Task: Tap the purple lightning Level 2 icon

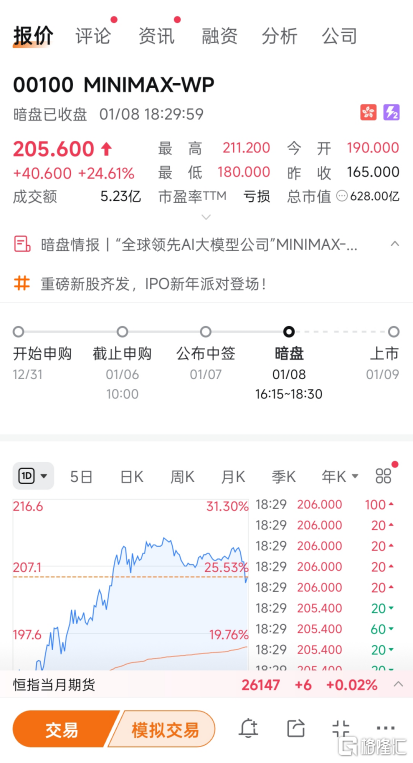Action: click(392, 112)
